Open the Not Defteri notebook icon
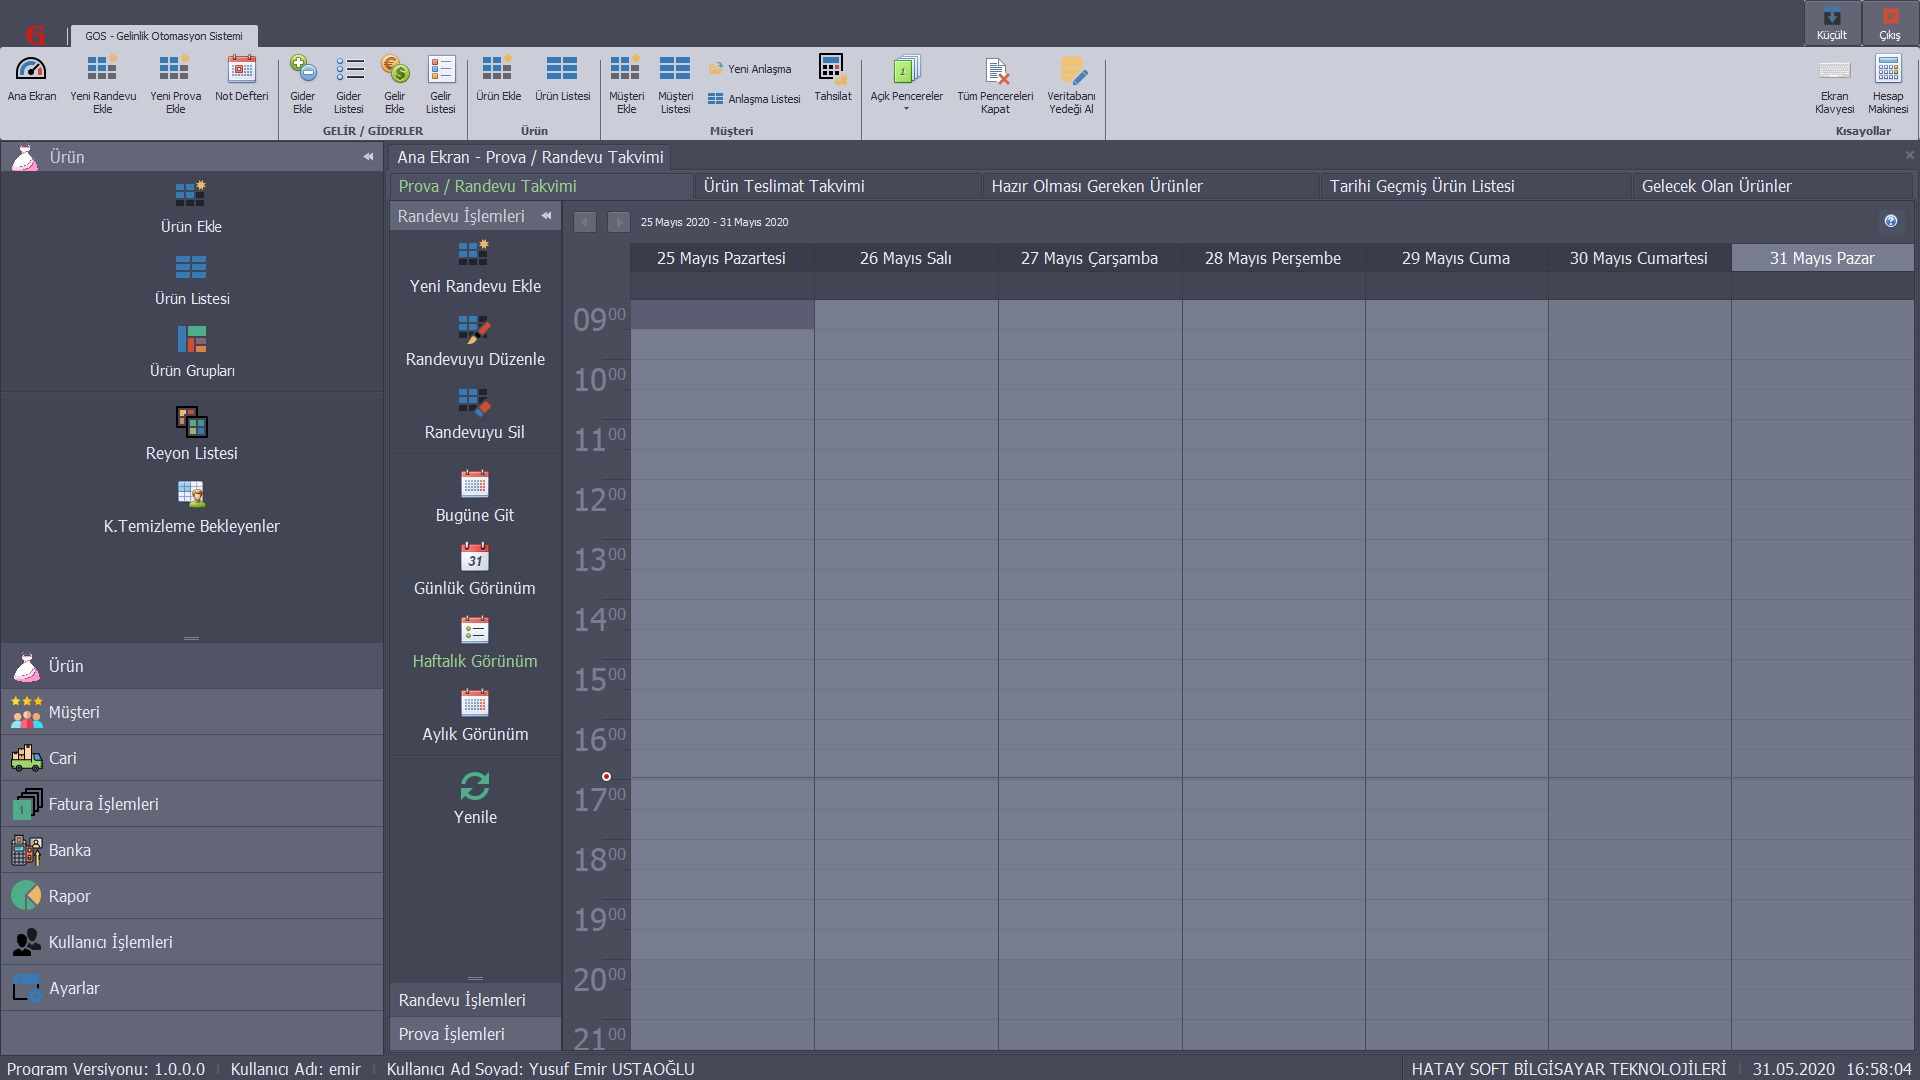The image size is (1920, 1080). click(241, 70)
